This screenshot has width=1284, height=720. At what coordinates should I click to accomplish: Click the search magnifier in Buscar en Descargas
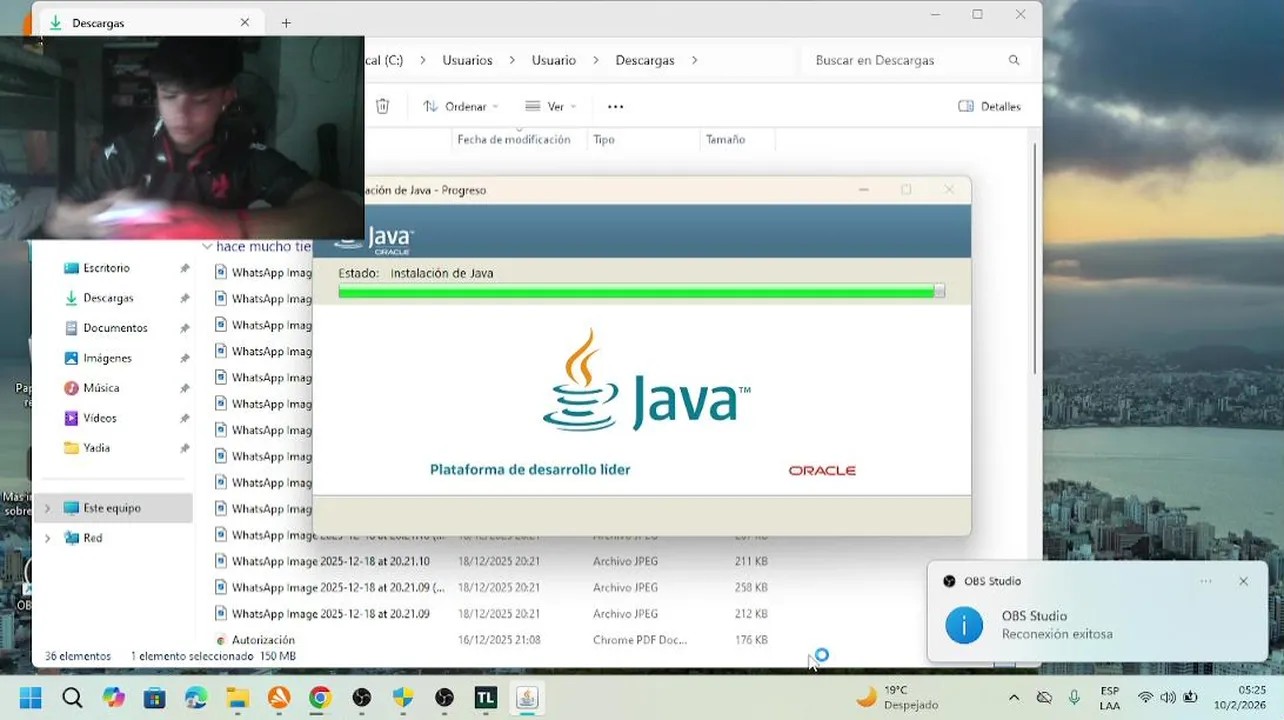pyautogui.click(x=1014, y=60)
